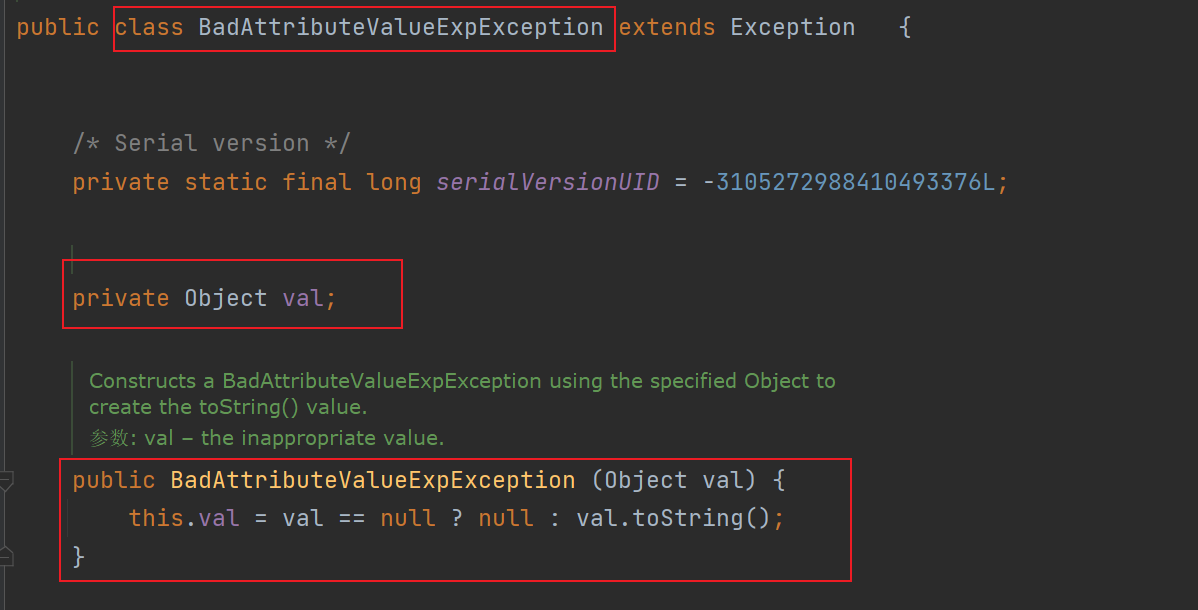Place cursor on serialVersionUID field name

tap(547, 182)
